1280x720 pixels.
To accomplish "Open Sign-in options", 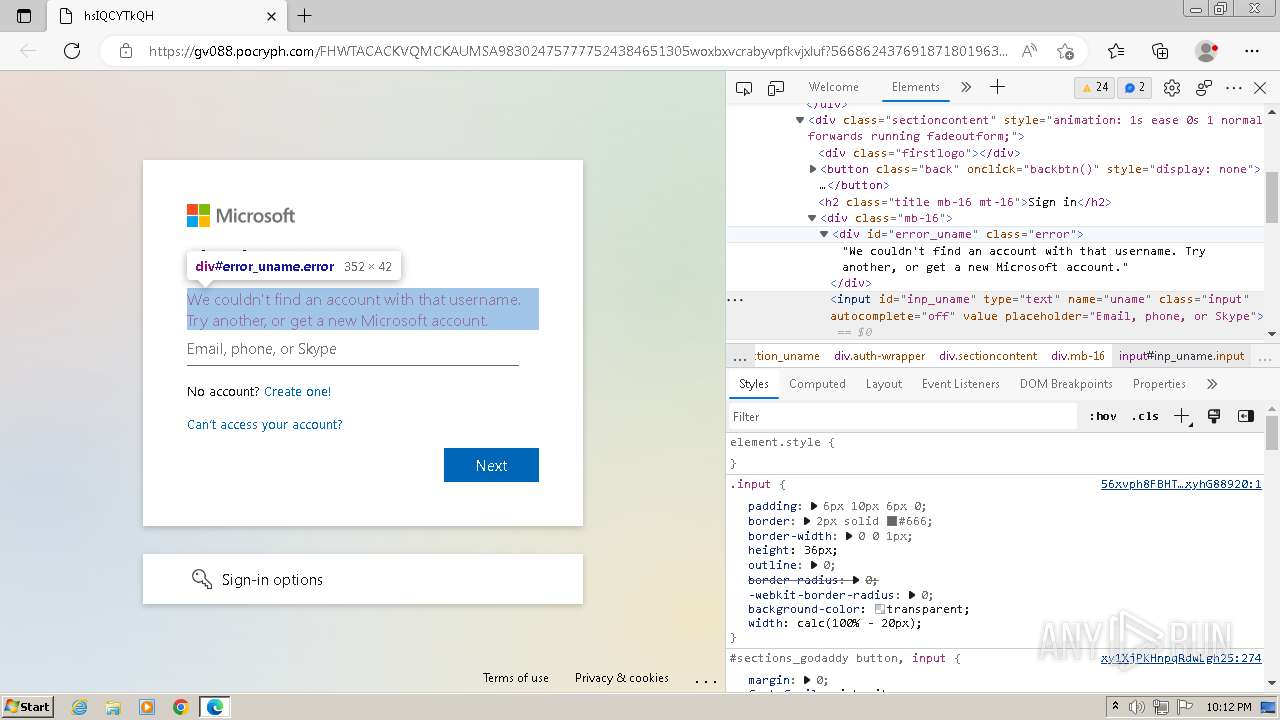I will [x=363, y=579].
